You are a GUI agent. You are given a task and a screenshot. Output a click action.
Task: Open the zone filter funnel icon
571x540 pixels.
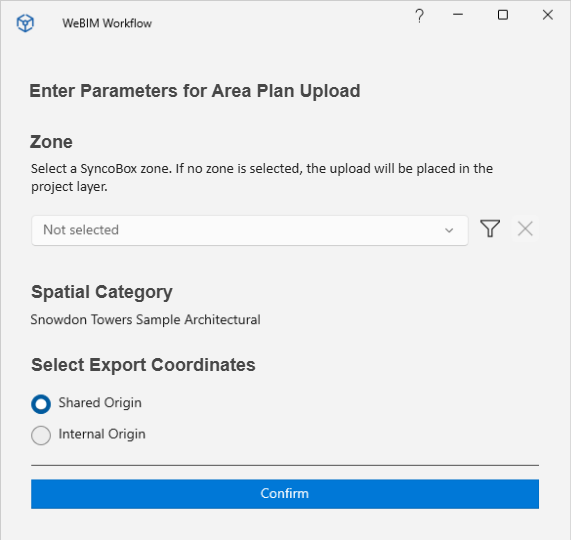[490, 229]
